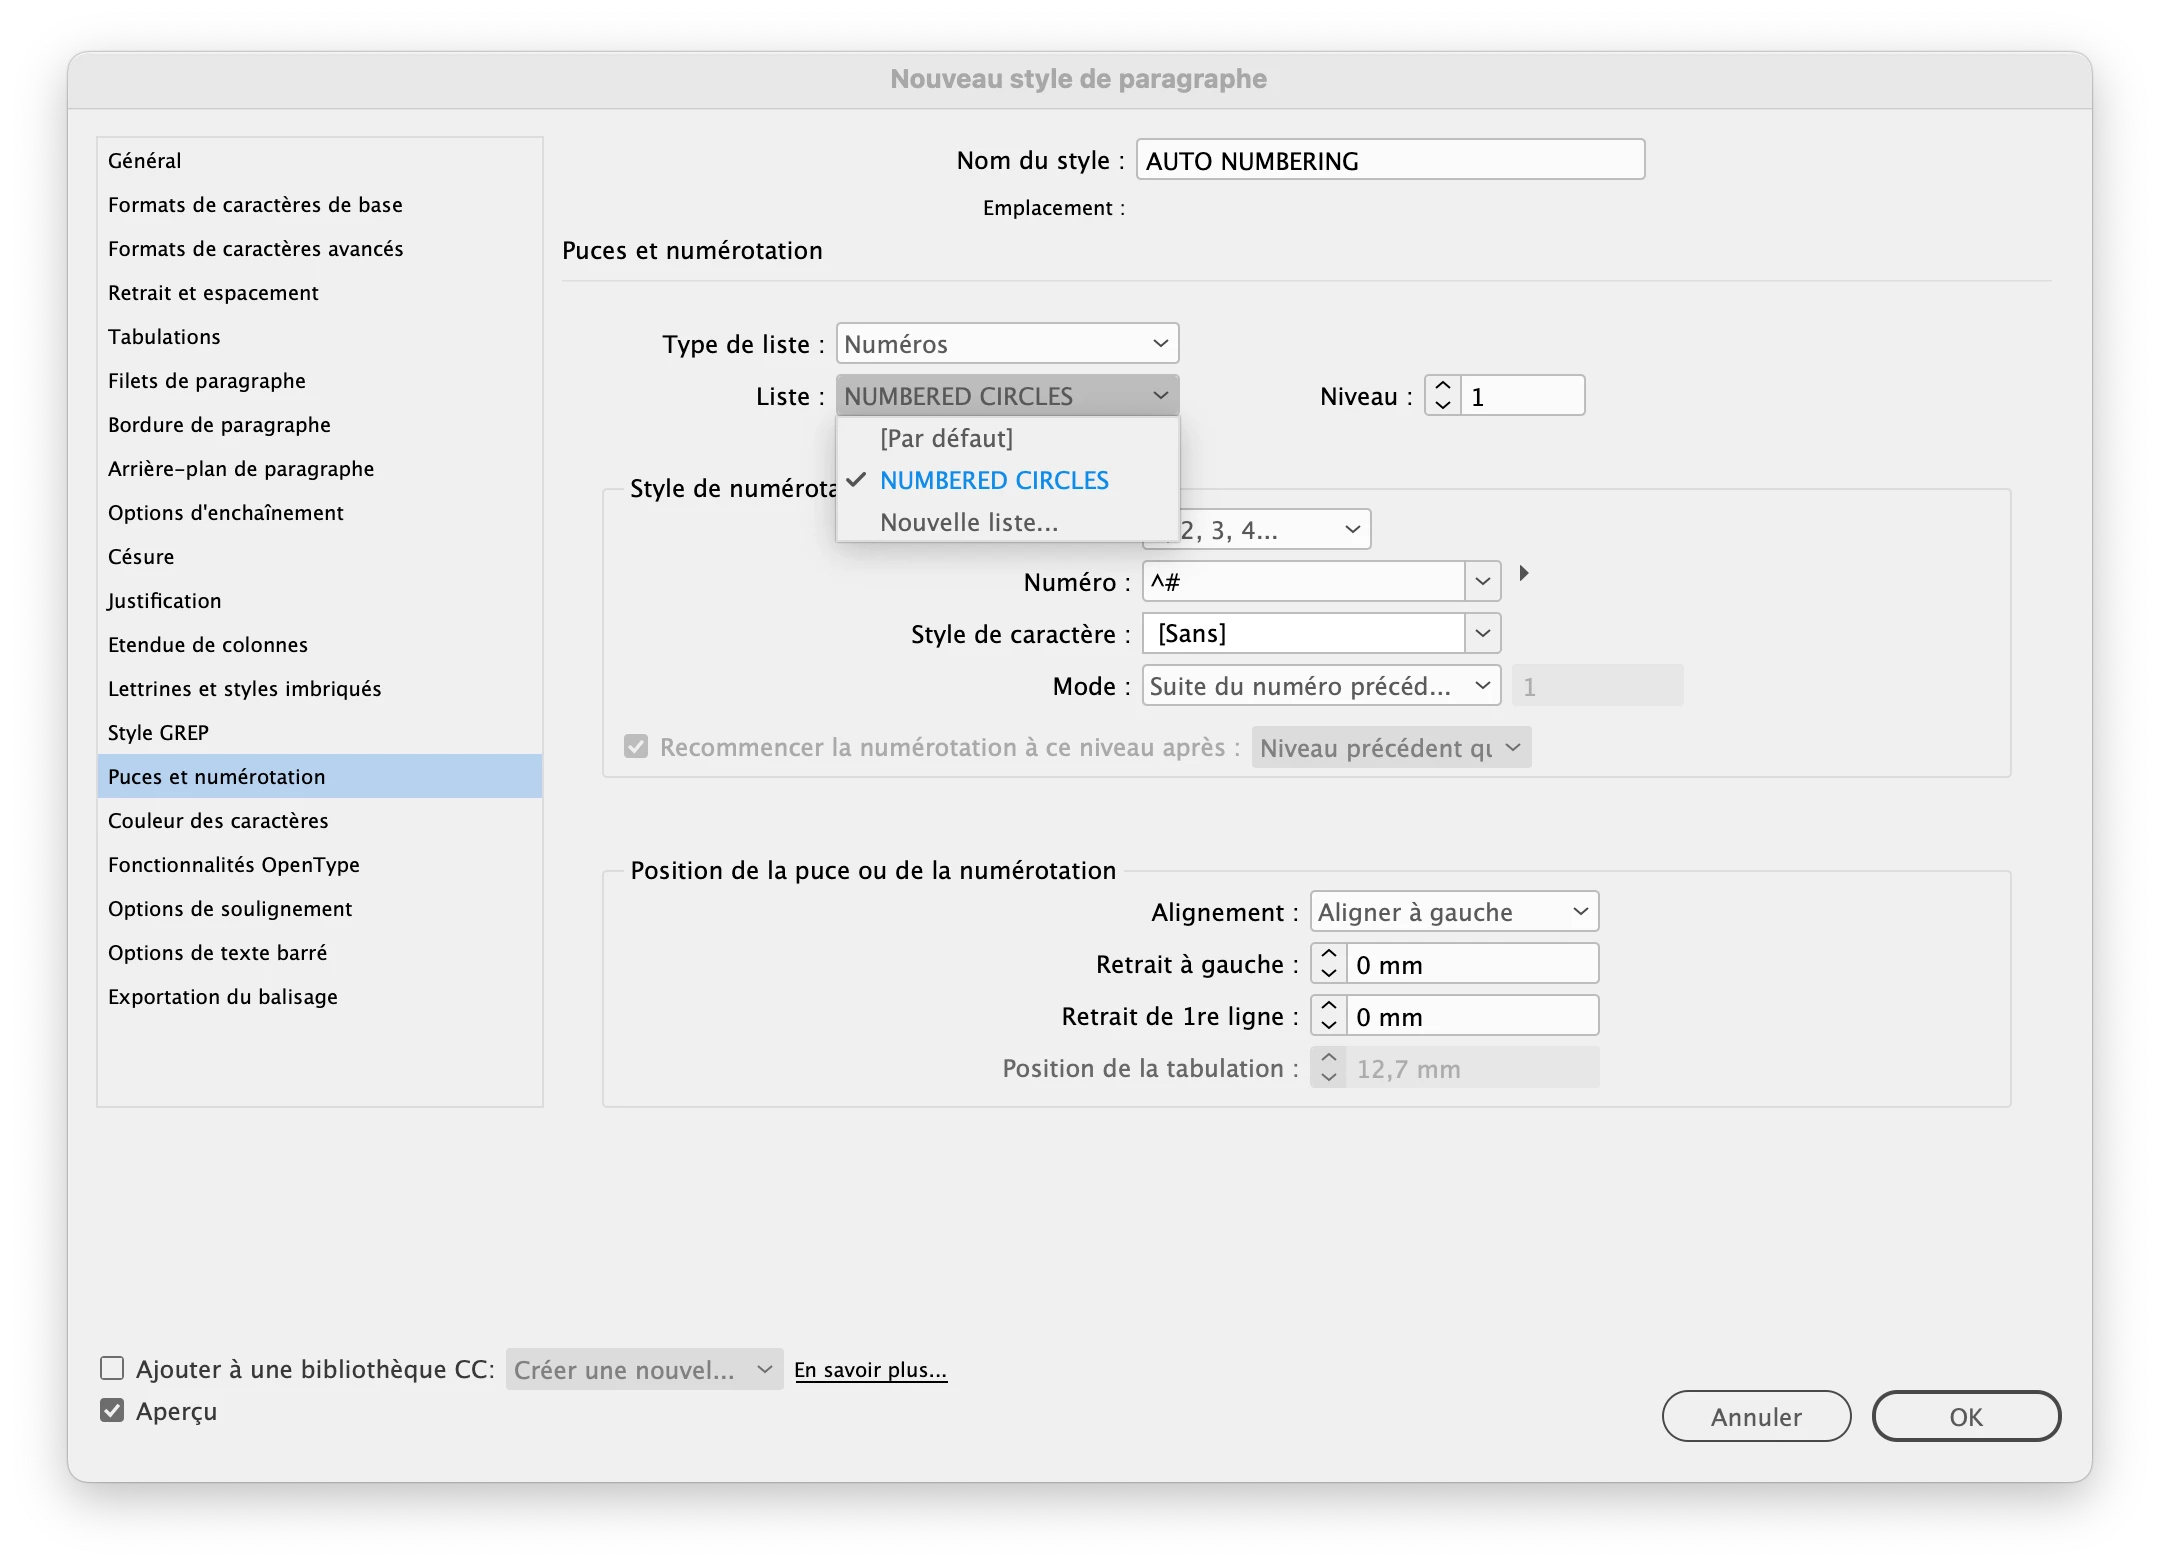Screen dimensions: 2160x1566
Task: Expand the Mode dropdown
Action: (x=1320, y=686)
